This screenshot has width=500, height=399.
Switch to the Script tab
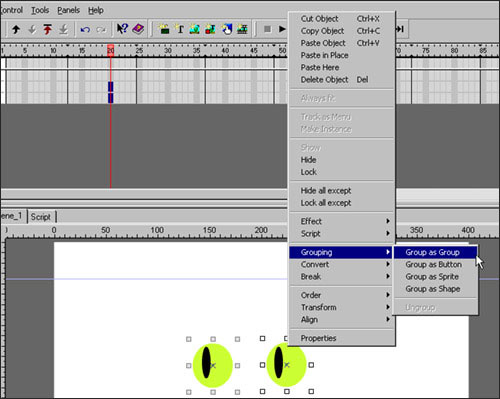41,217
